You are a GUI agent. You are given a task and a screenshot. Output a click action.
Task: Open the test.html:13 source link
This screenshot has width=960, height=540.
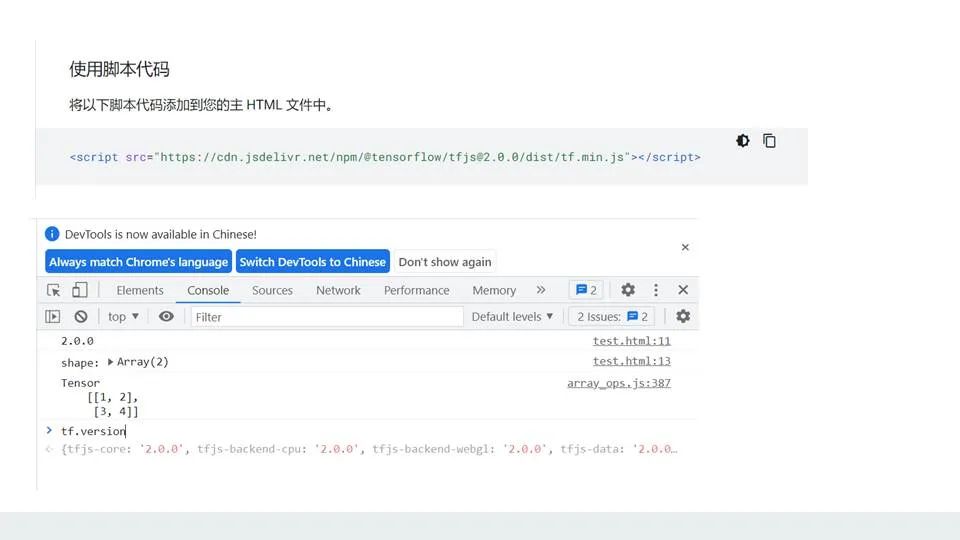coord(631,361)
